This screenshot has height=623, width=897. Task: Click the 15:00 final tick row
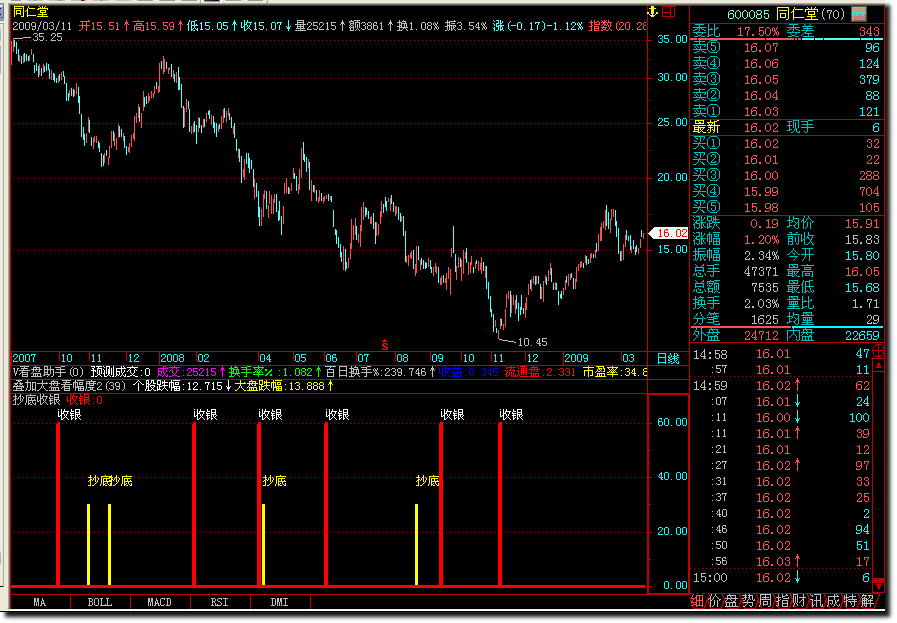pyautogui.click(x=781, y=578)
